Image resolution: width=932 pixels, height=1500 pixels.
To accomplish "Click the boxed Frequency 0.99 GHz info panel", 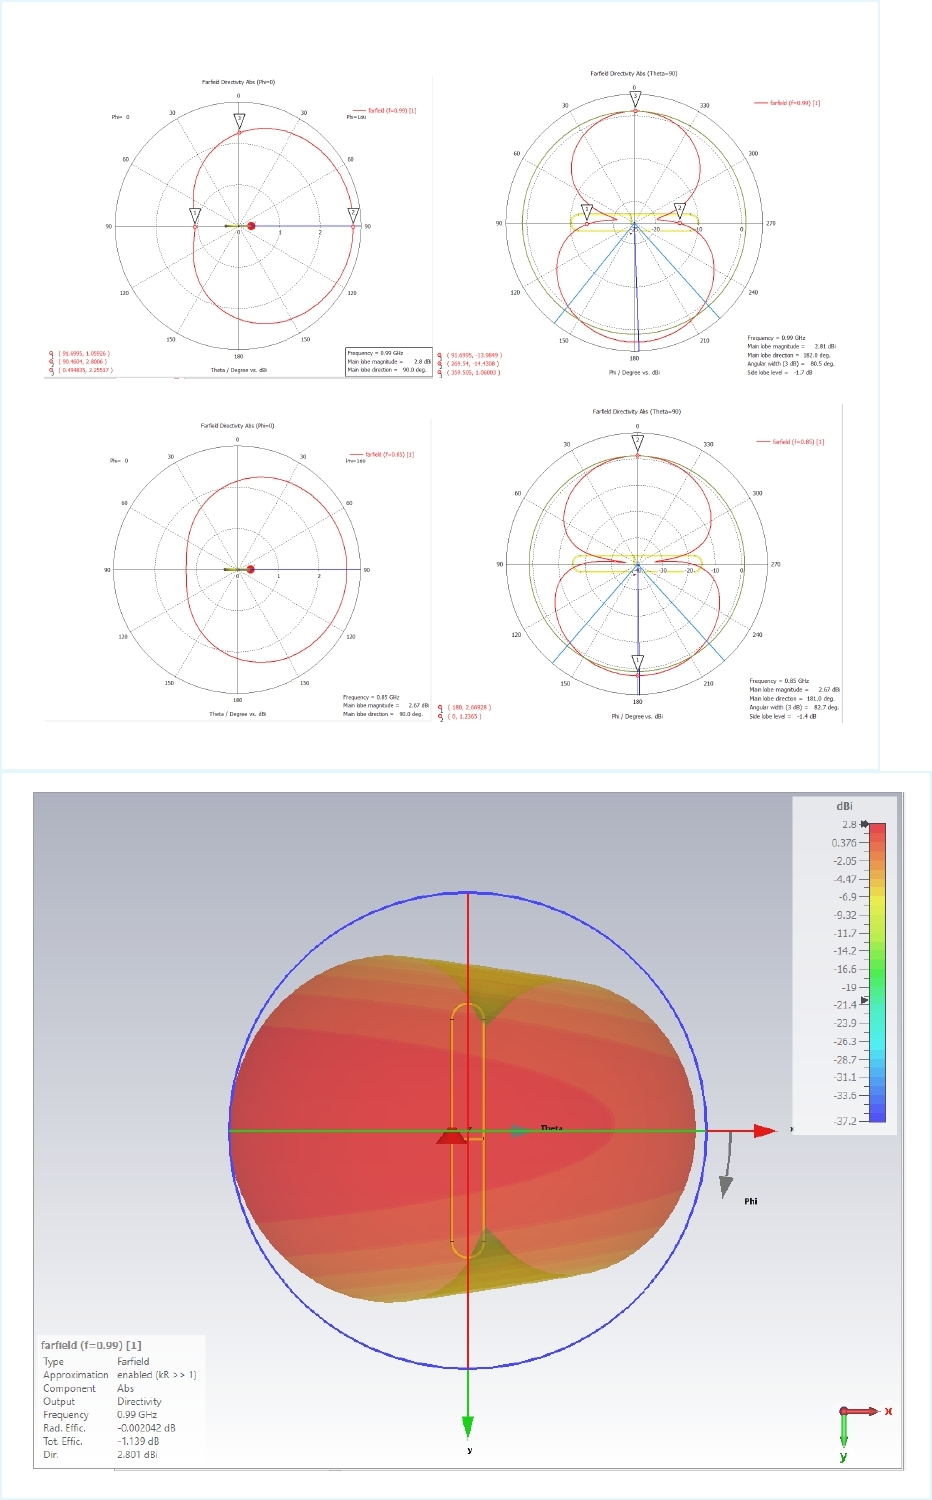I will [x=388, y=361].
